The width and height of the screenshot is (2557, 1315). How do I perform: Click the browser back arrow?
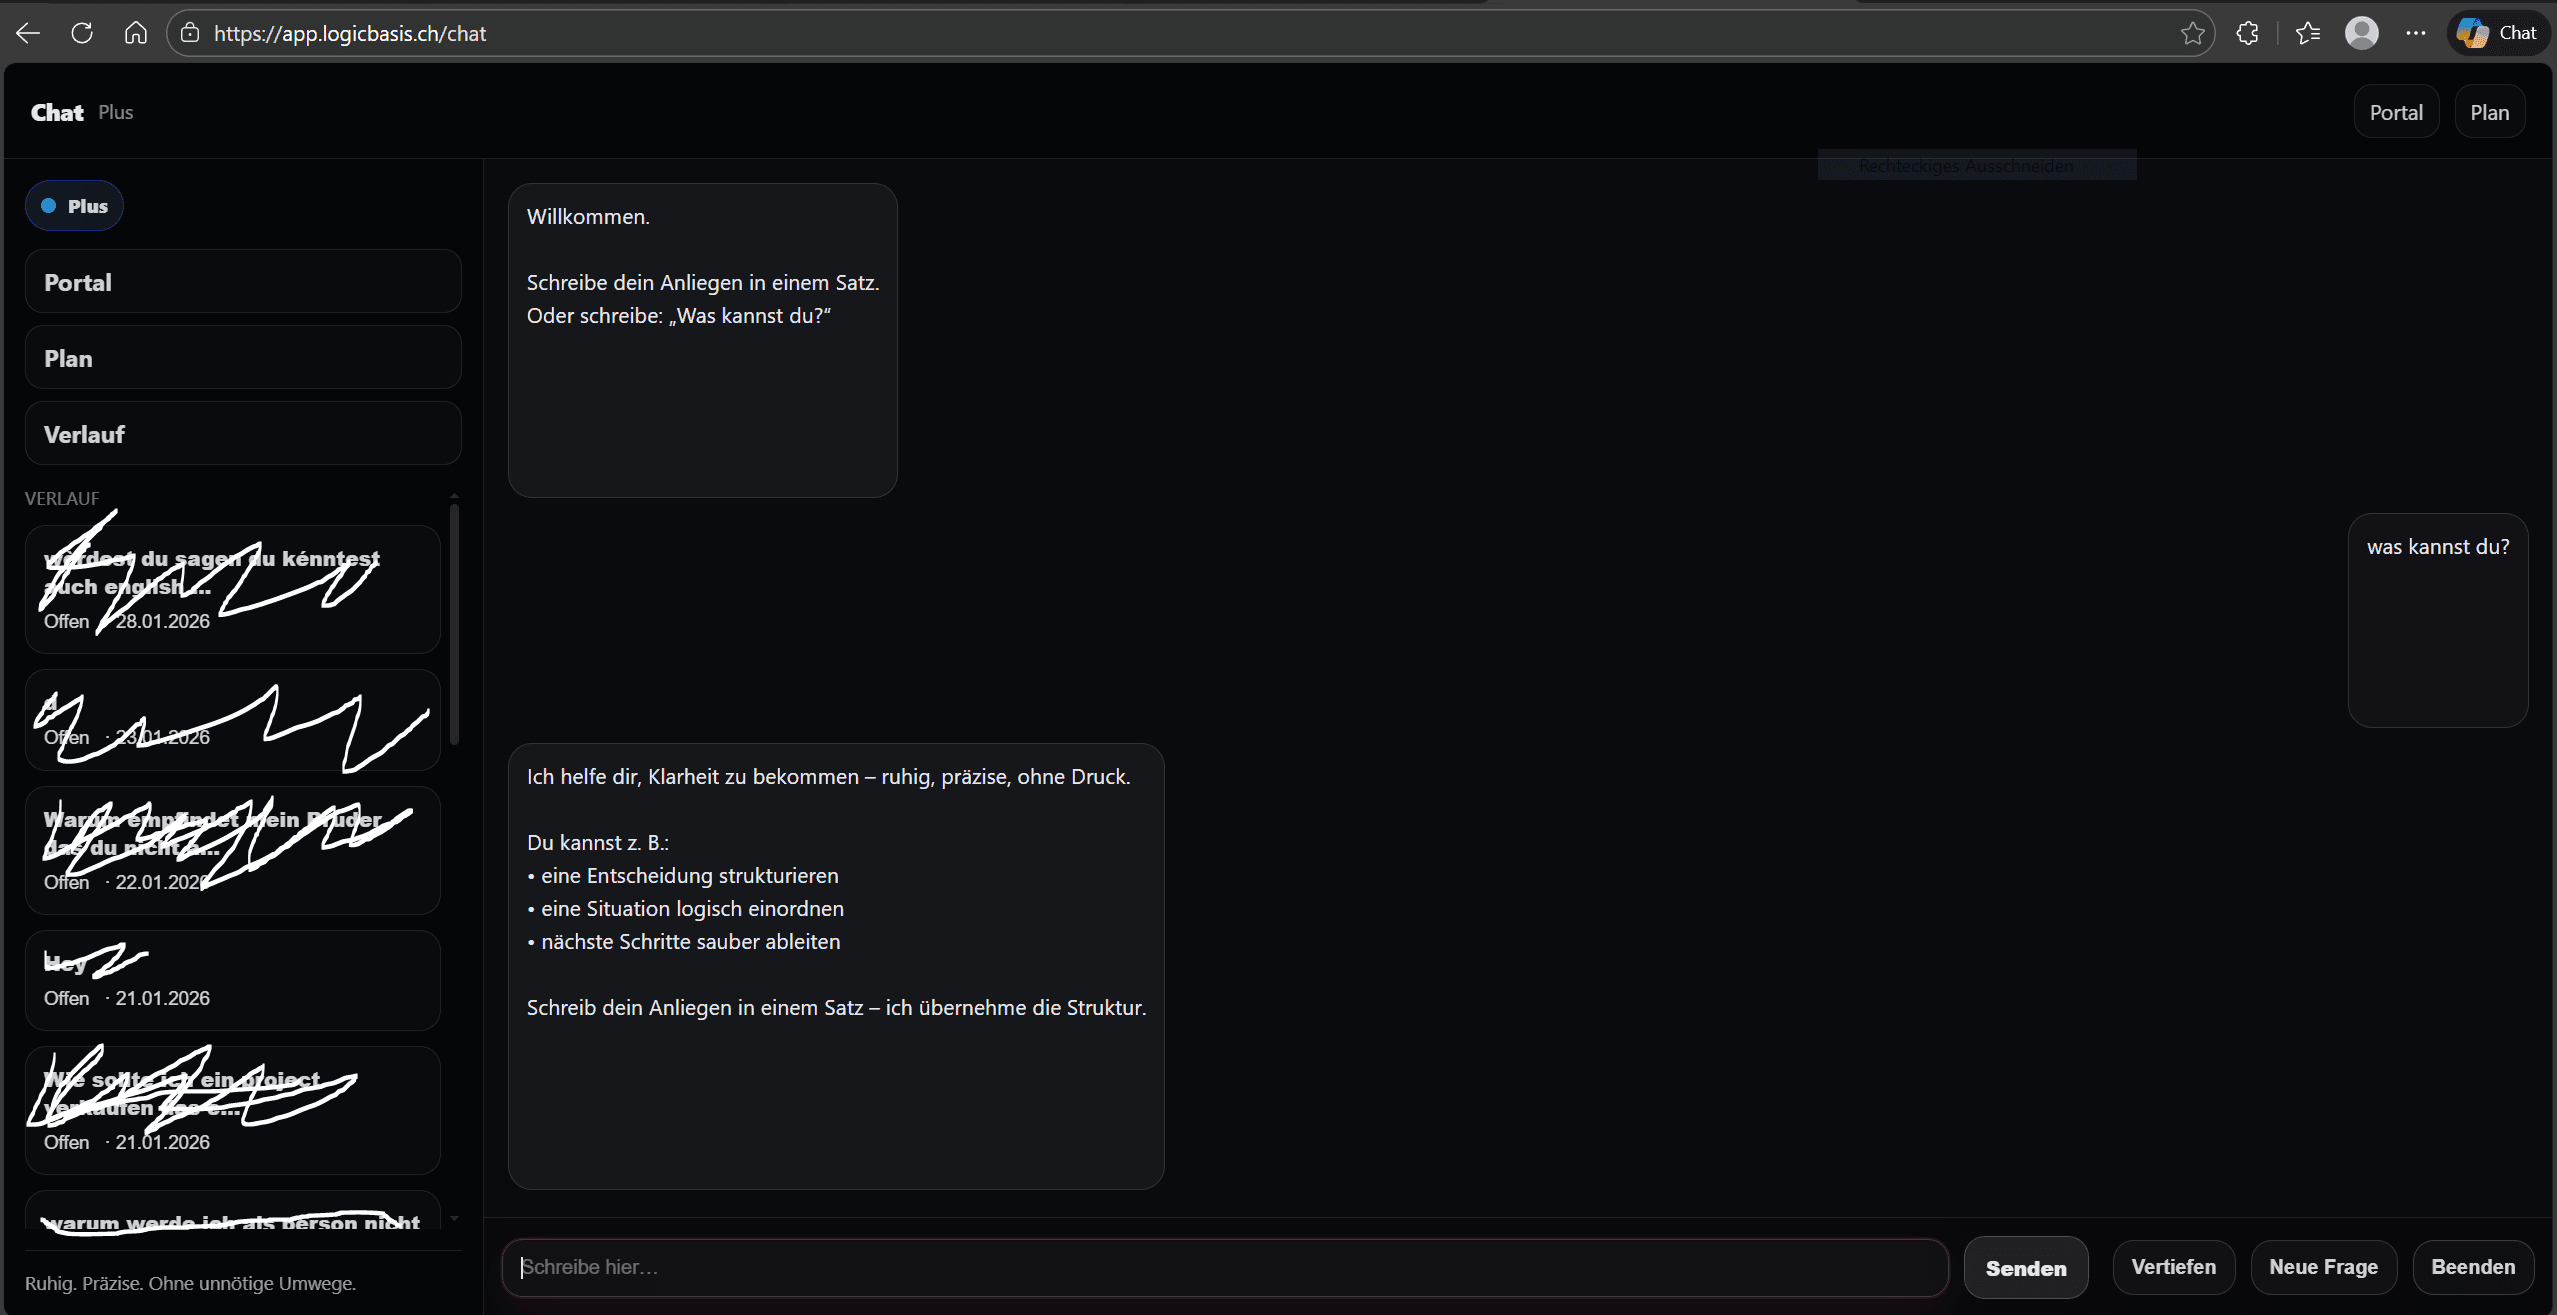coord(28,33)
